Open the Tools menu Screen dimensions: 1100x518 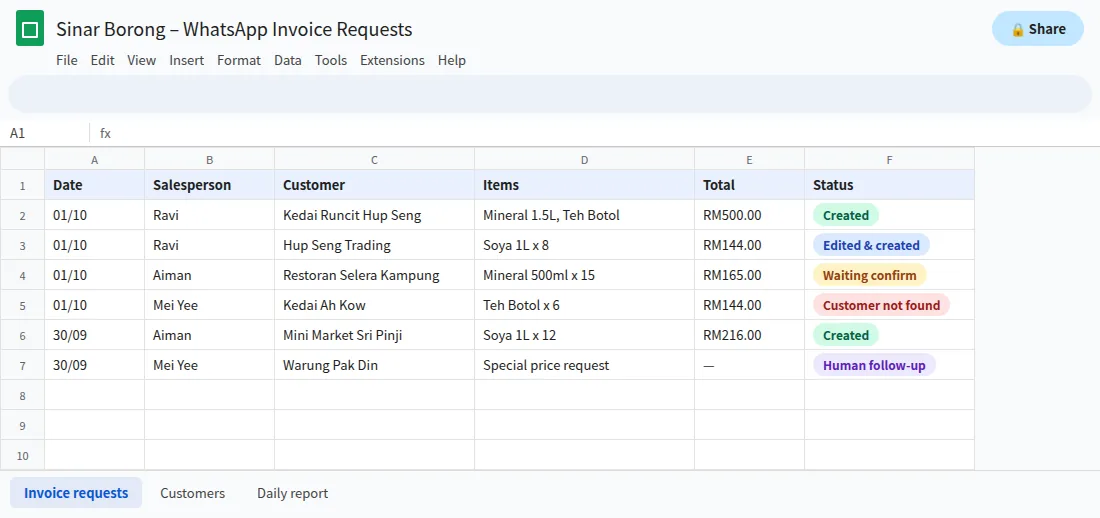(331, 60)
